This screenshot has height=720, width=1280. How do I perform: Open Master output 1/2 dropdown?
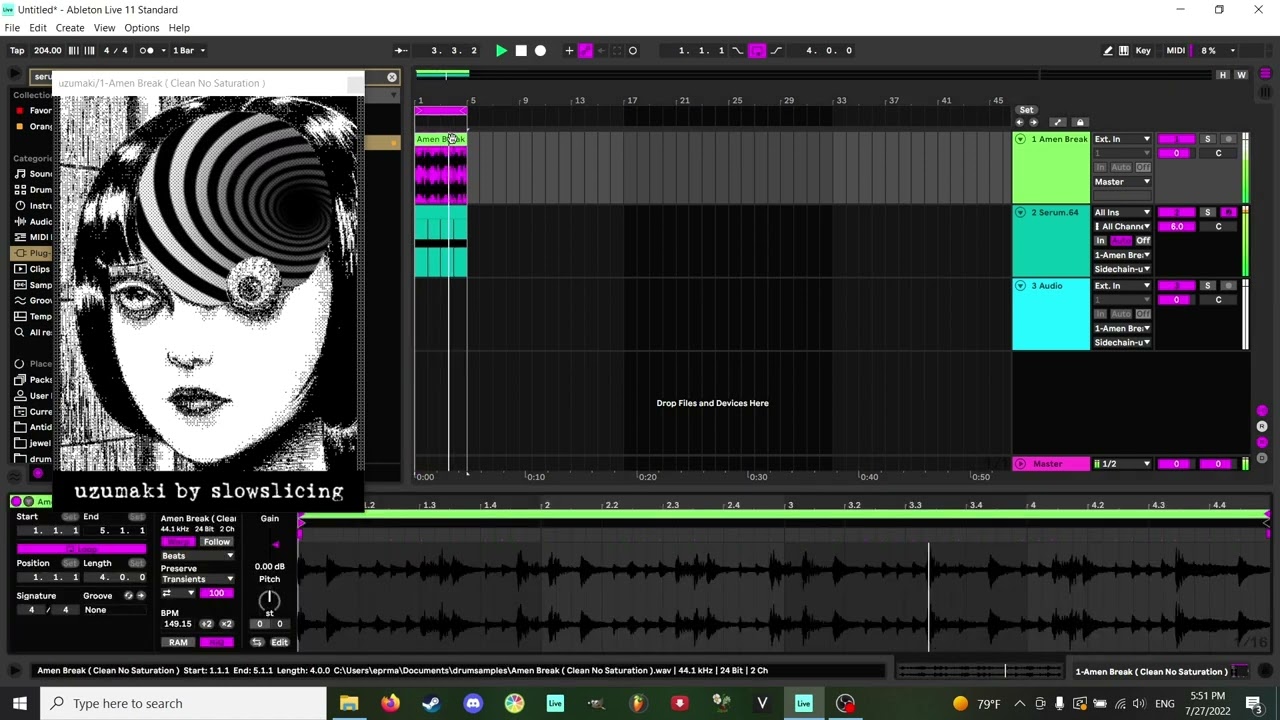pyautogui.click(x=1122, y=464)
